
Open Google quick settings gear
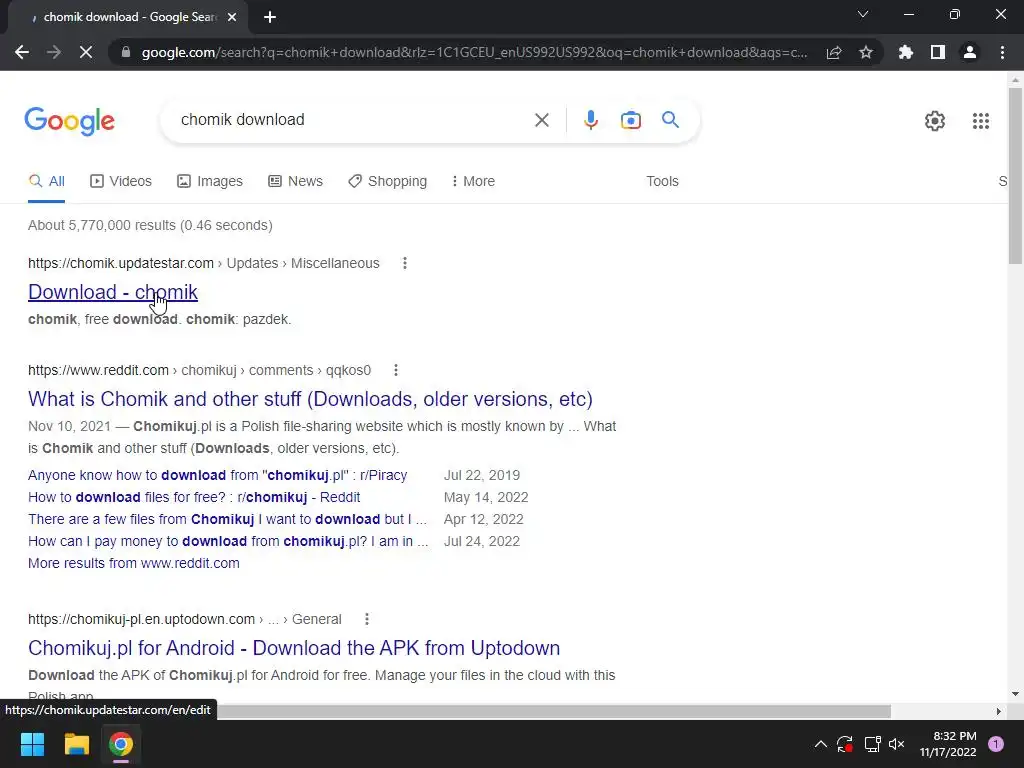coord(935,121)
